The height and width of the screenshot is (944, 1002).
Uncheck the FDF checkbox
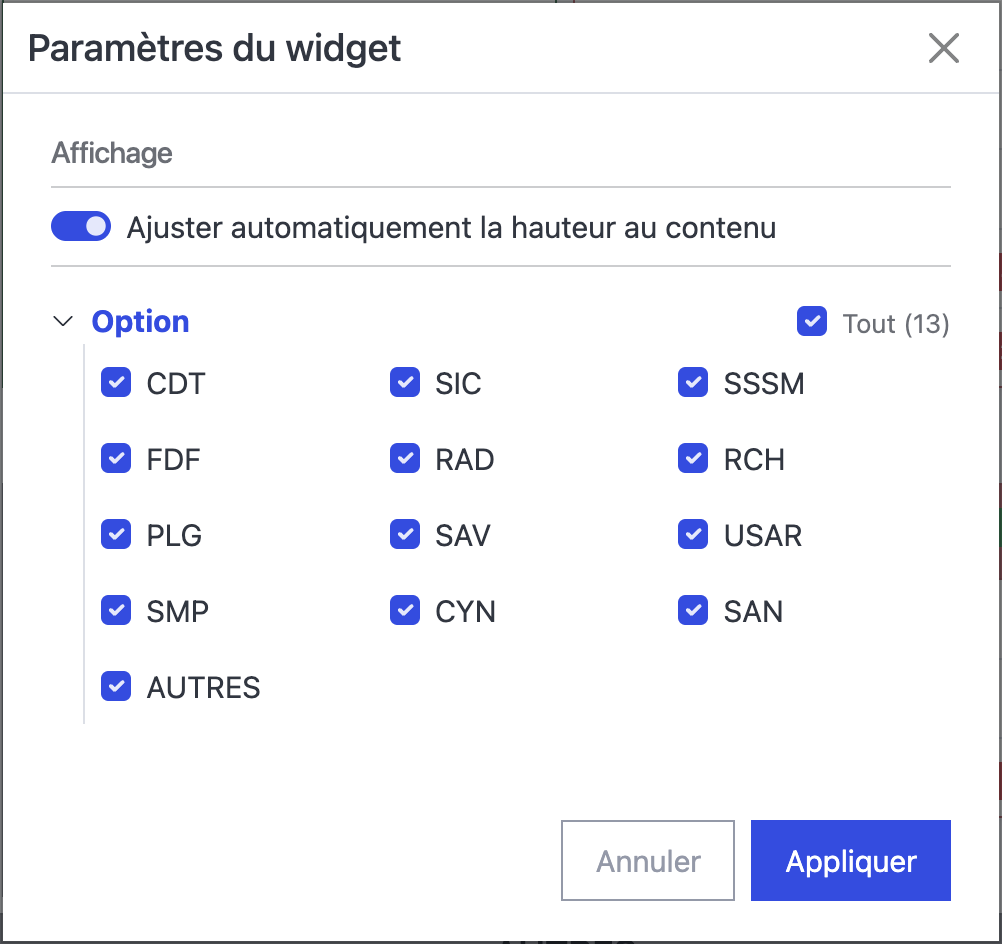tap(117, 459)
